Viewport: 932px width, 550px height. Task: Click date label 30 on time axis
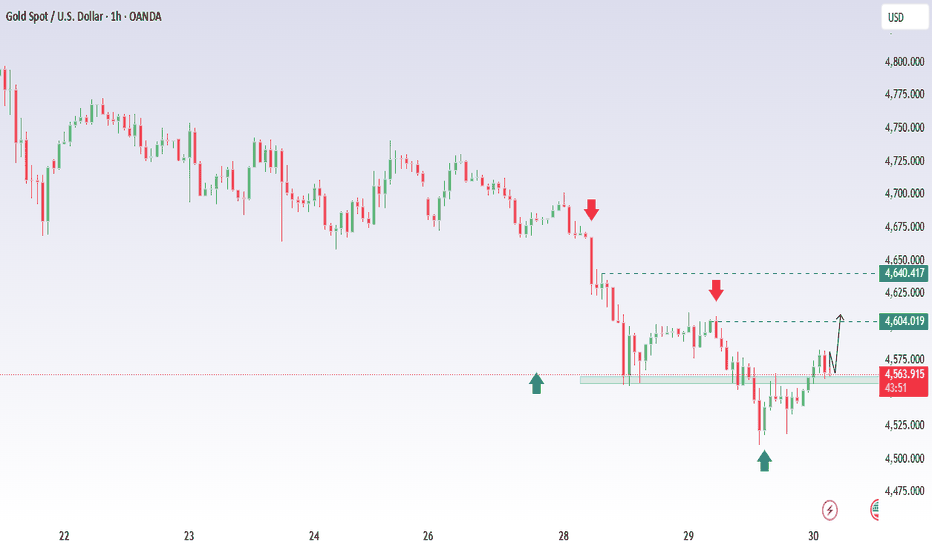[x=814, y=537]
